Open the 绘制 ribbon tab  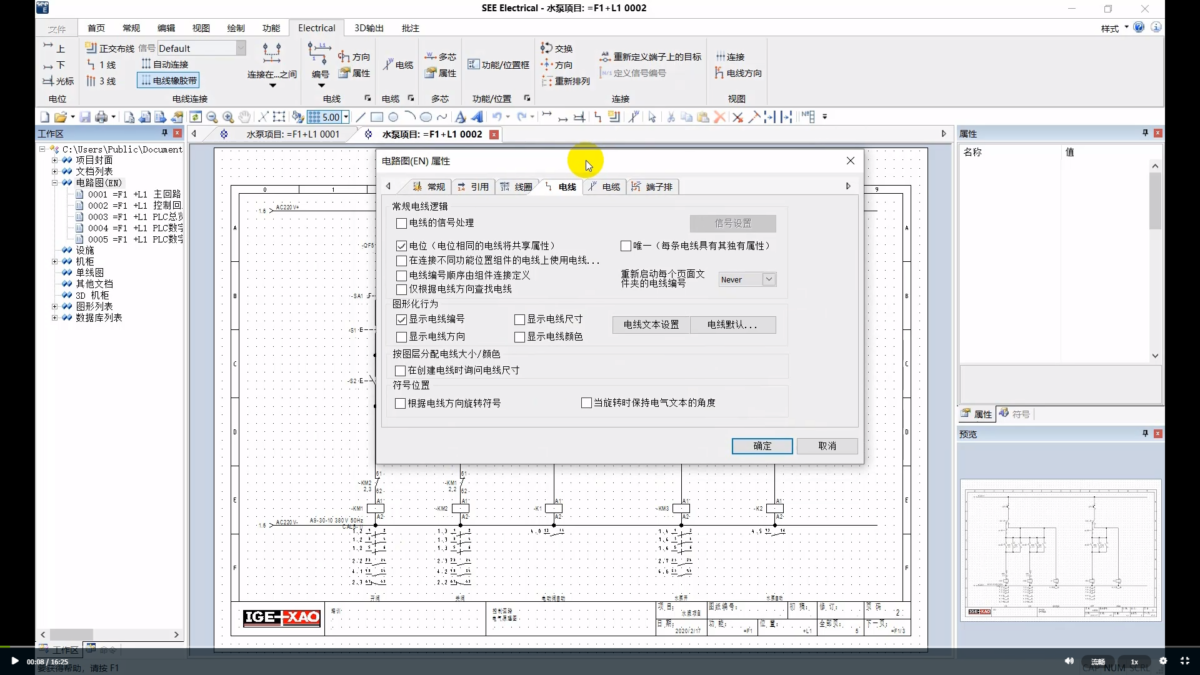click(x=235, y=28)
